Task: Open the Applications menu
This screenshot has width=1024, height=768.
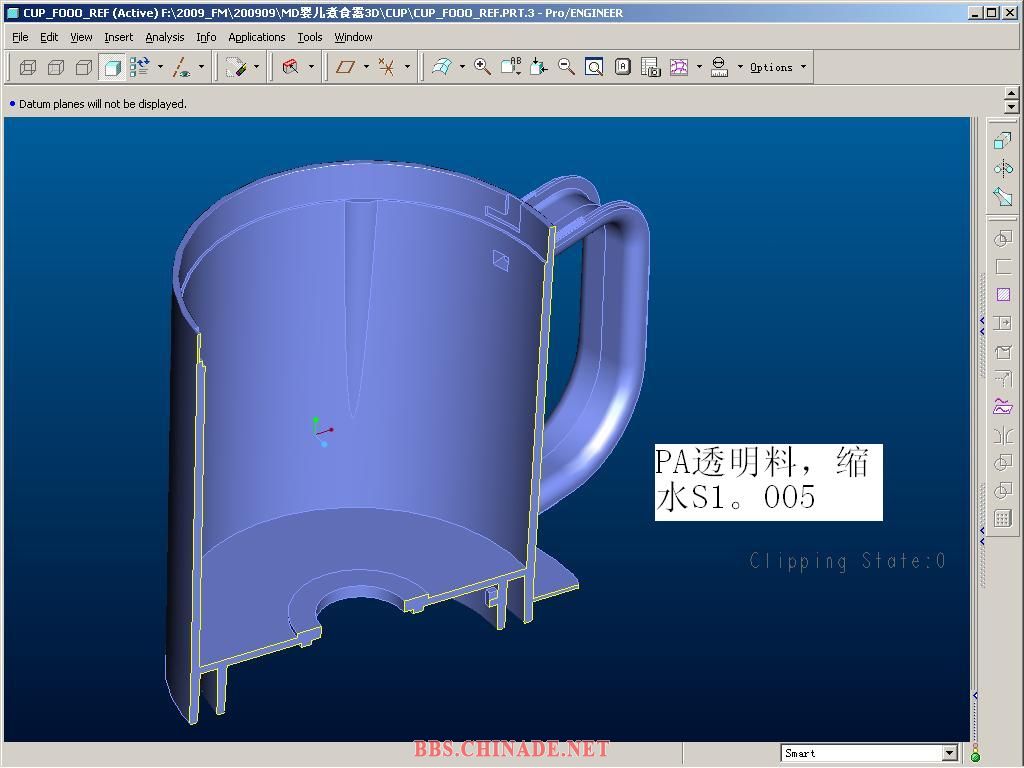Action: click(x=256, y=37)
